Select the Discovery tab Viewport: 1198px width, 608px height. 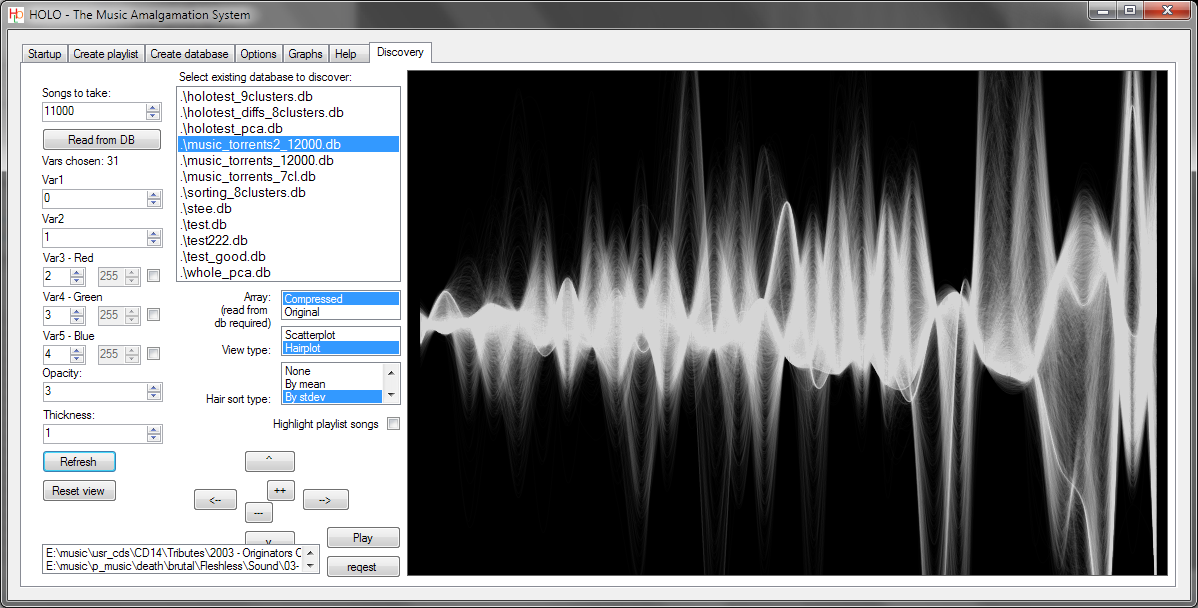[x=400, y=52]
